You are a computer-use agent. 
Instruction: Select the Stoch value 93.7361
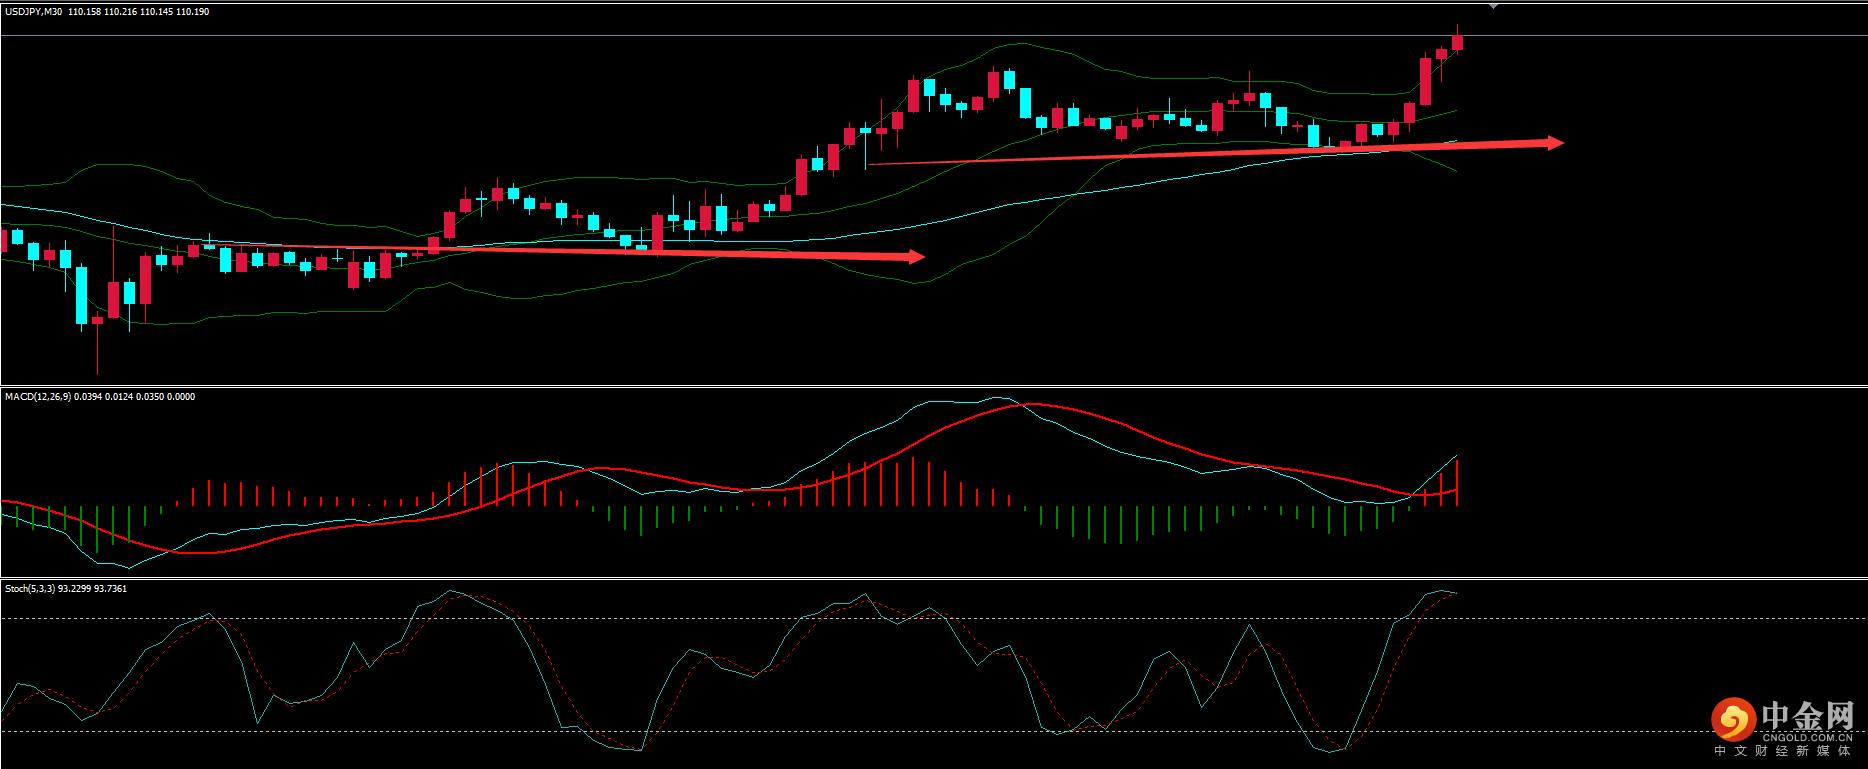click(x=110, y=589)
